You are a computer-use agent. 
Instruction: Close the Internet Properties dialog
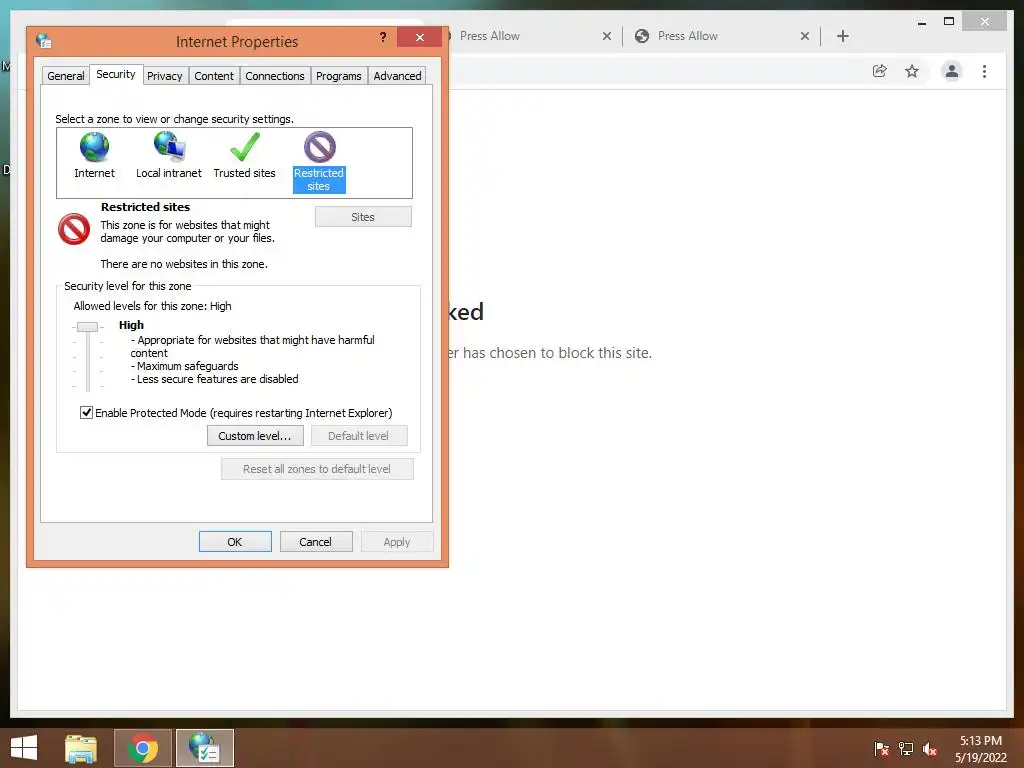(420, 37)
